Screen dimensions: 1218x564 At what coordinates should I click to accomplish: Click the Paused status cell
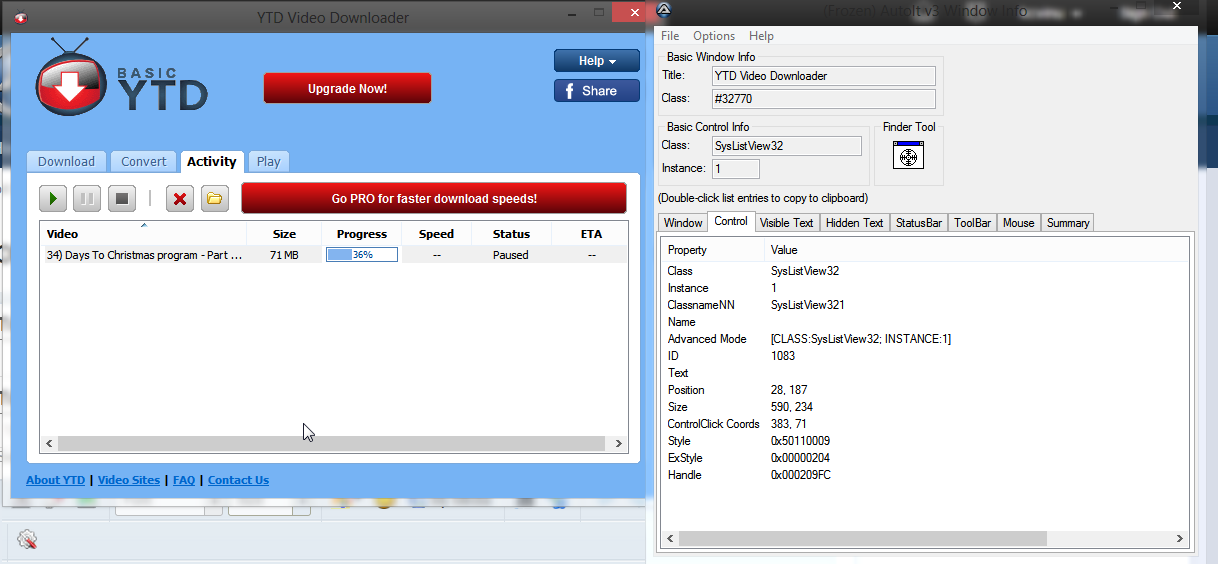click(511, 255)
